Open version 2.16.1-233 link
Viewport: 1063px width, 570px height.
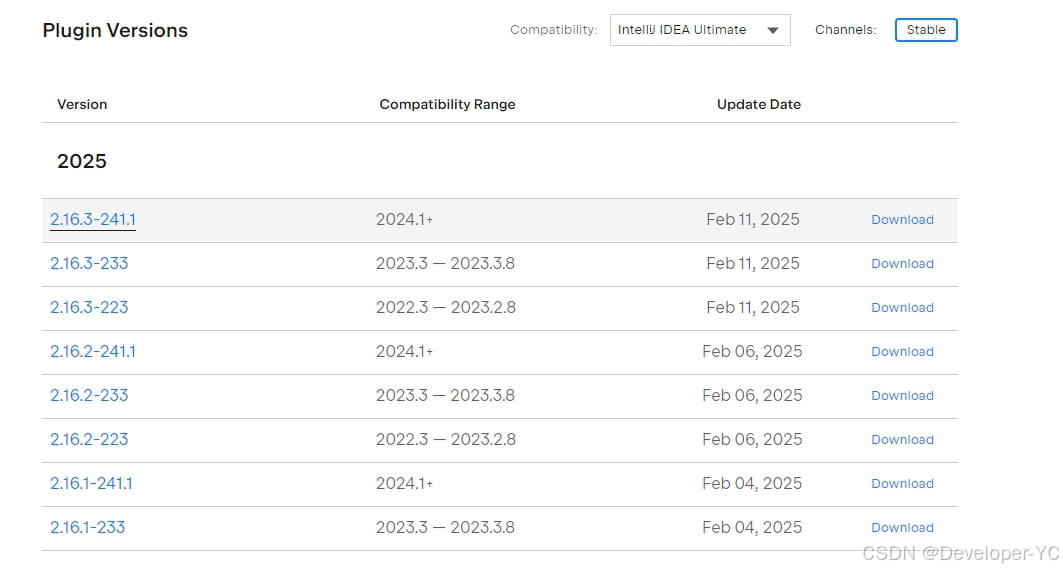coord(88,527)
